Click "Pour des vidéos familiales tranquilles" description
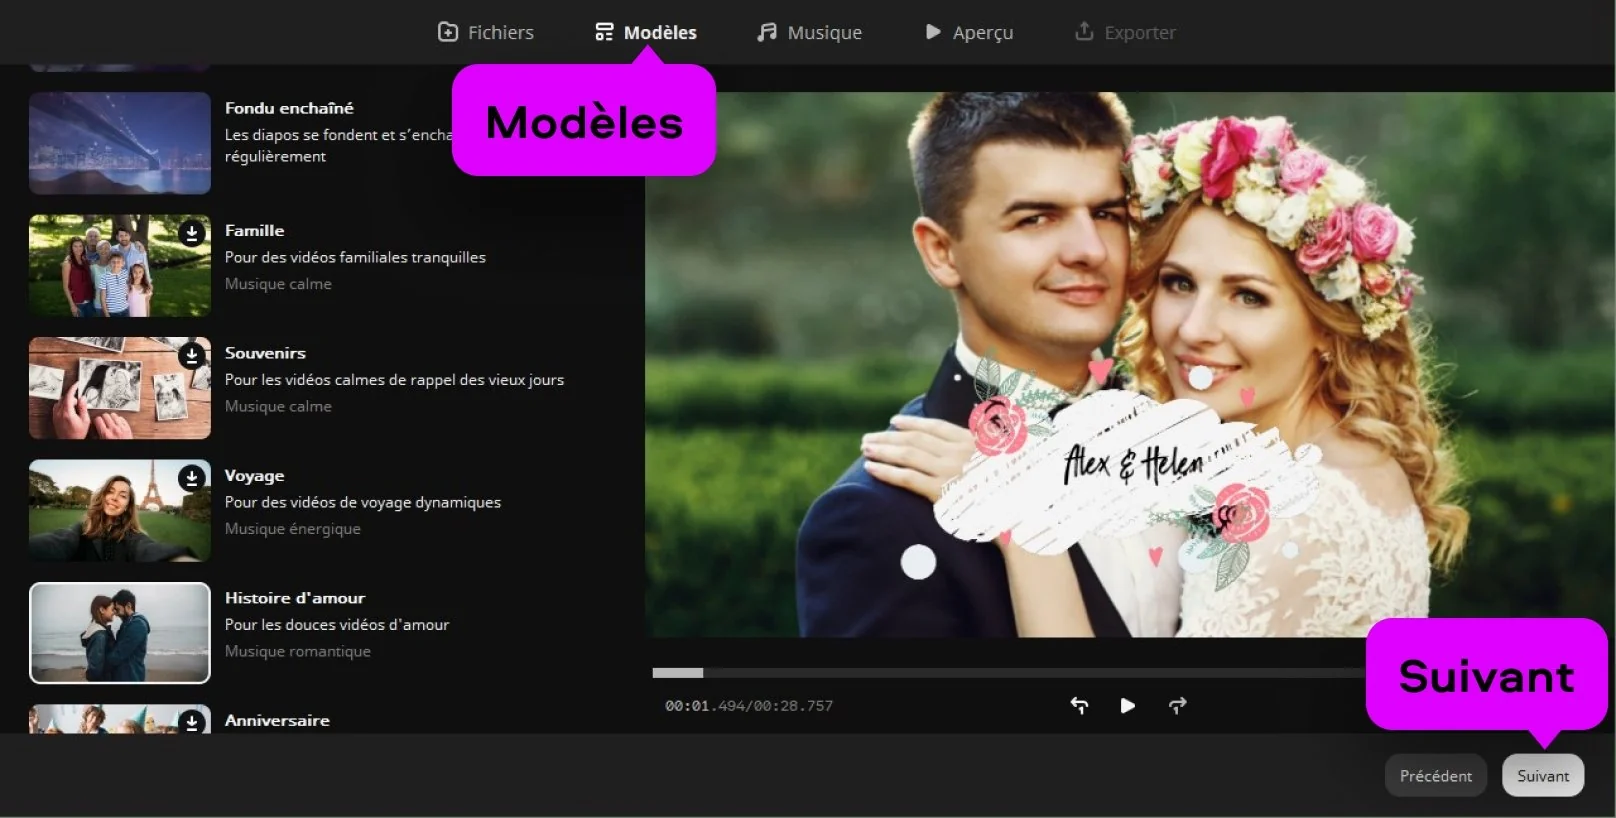 355,257
